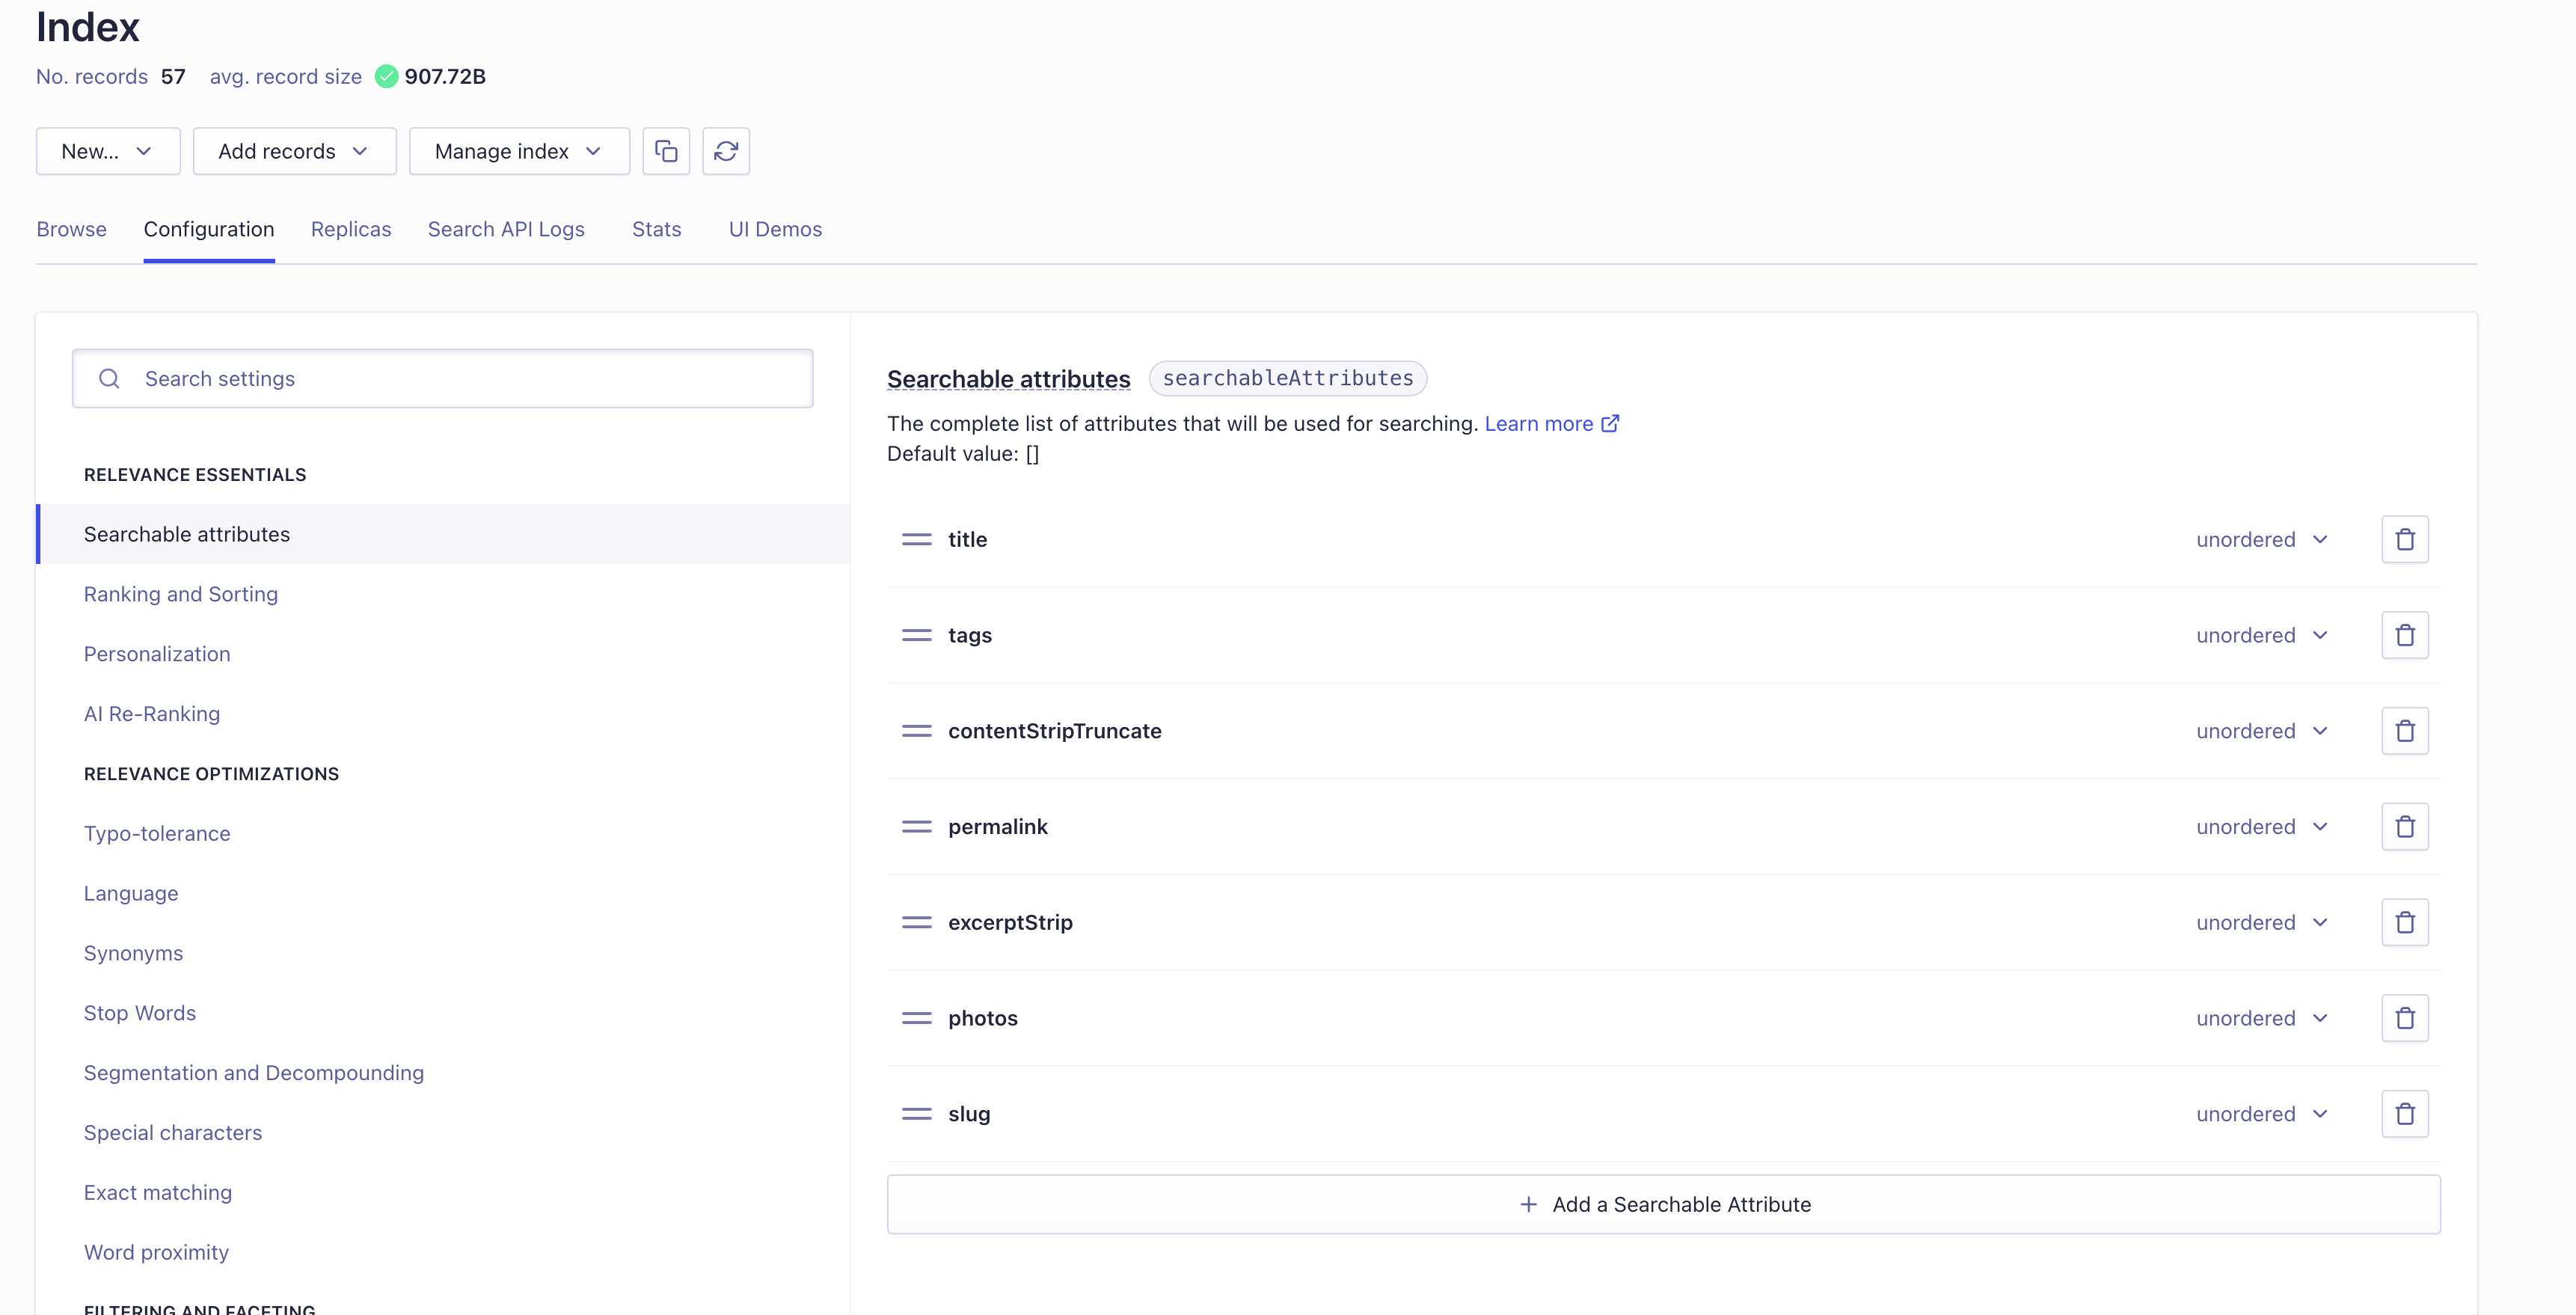Screen dimensions: 2576x1315
Task: Open the Learn more link
Action: [1540, 423]
